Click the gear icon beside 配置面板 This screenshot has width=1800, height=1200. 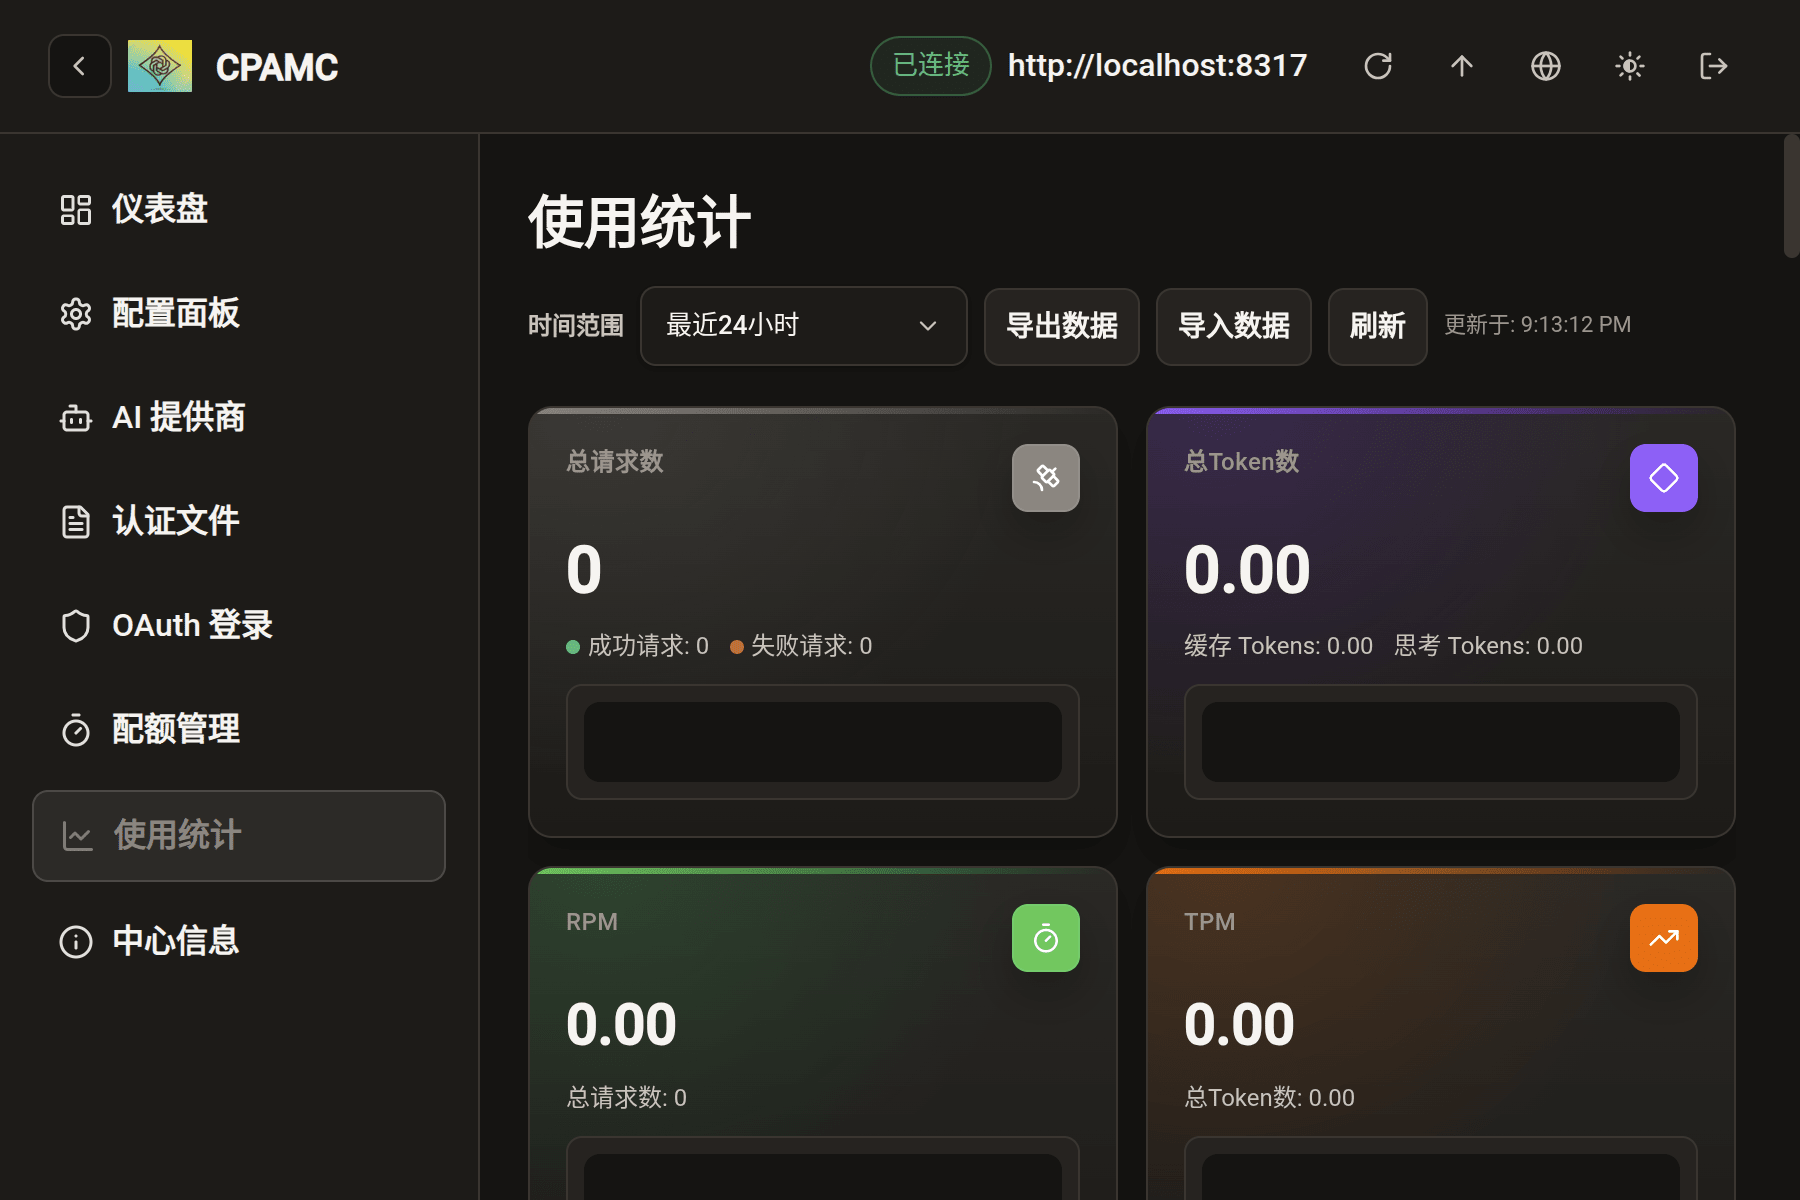click(x=76, y=313)
